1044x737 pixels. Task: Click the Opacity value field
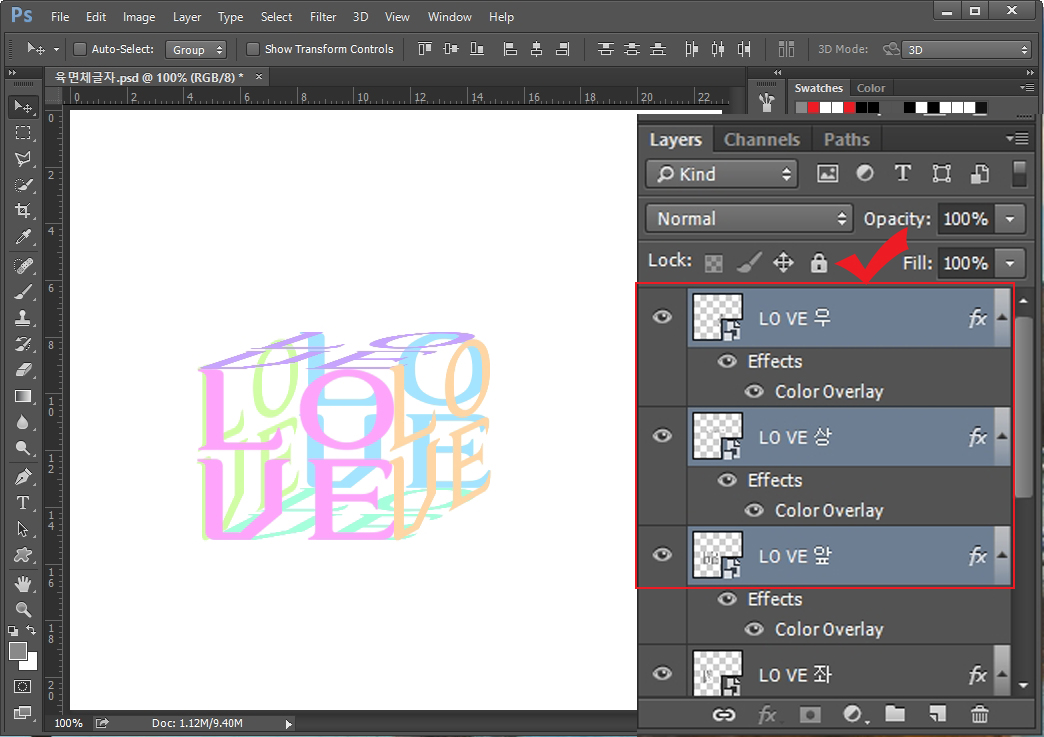coord(965,218)
